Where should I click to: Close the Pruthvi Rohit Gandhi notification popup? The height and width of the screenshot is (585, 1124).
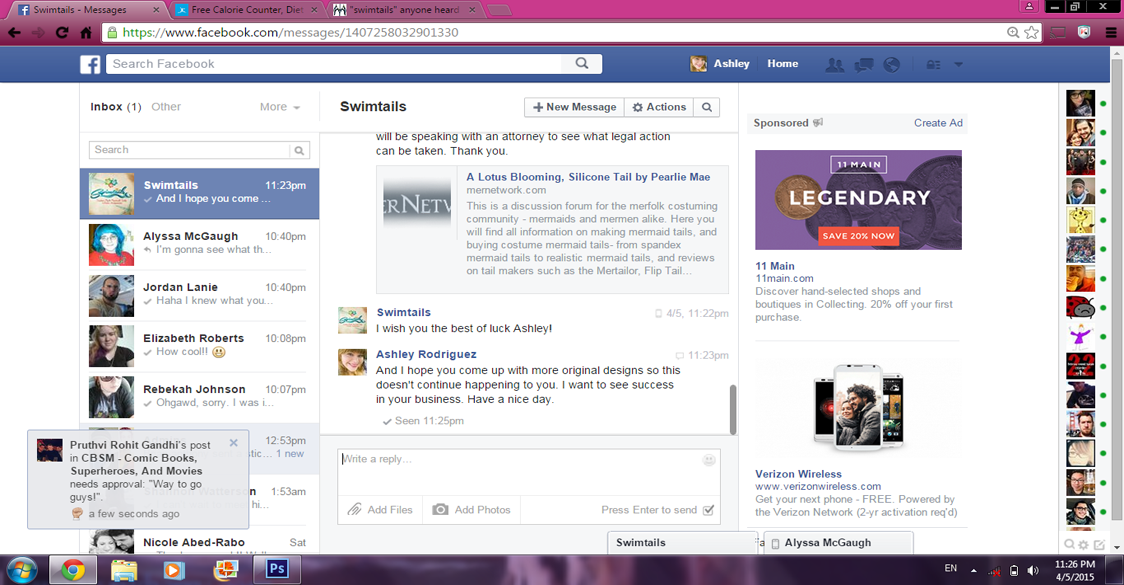(234, 443)
